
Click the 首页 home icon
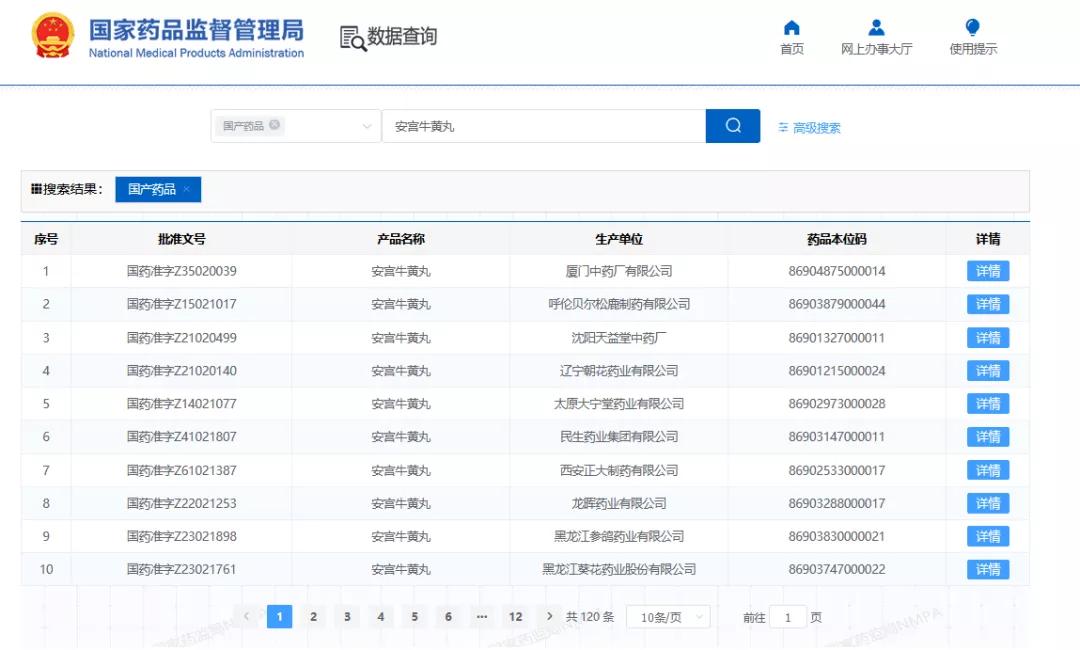pyautogui.click(x=791, y=28)
